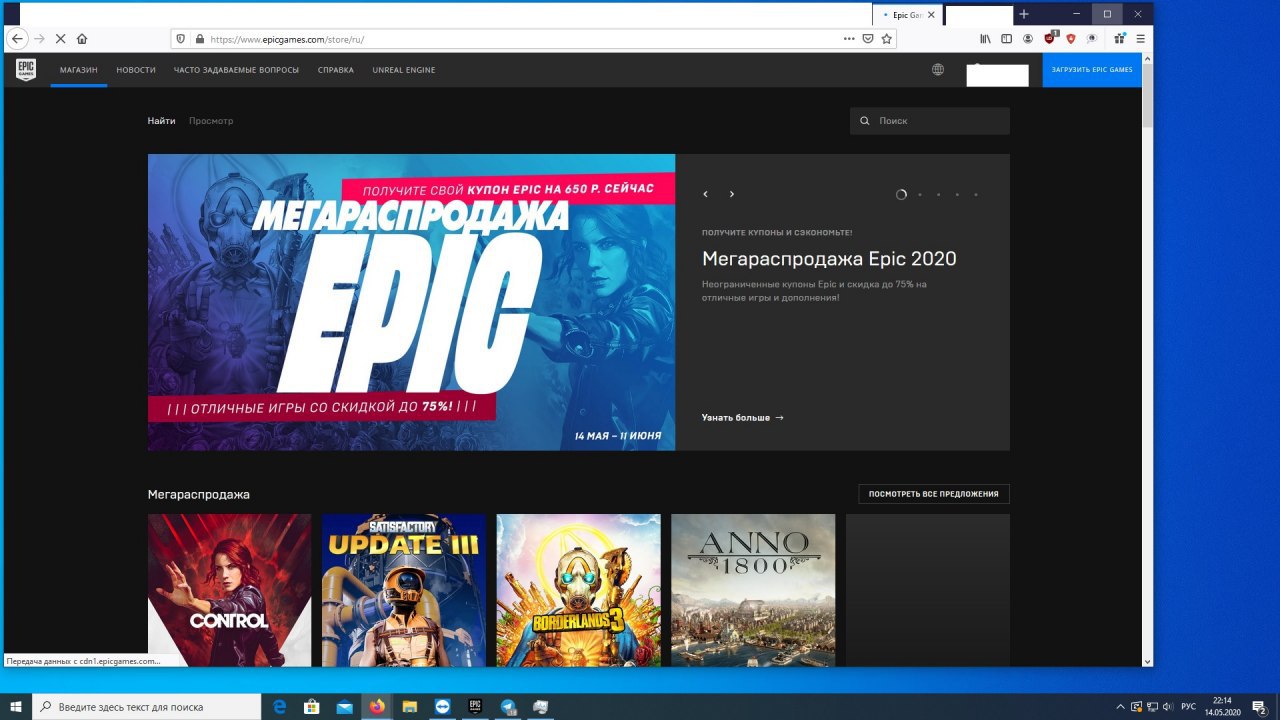The height and width of the screenshot is (720, 1280).
Task: Show next carousel slide
Action: click(731, 194)
